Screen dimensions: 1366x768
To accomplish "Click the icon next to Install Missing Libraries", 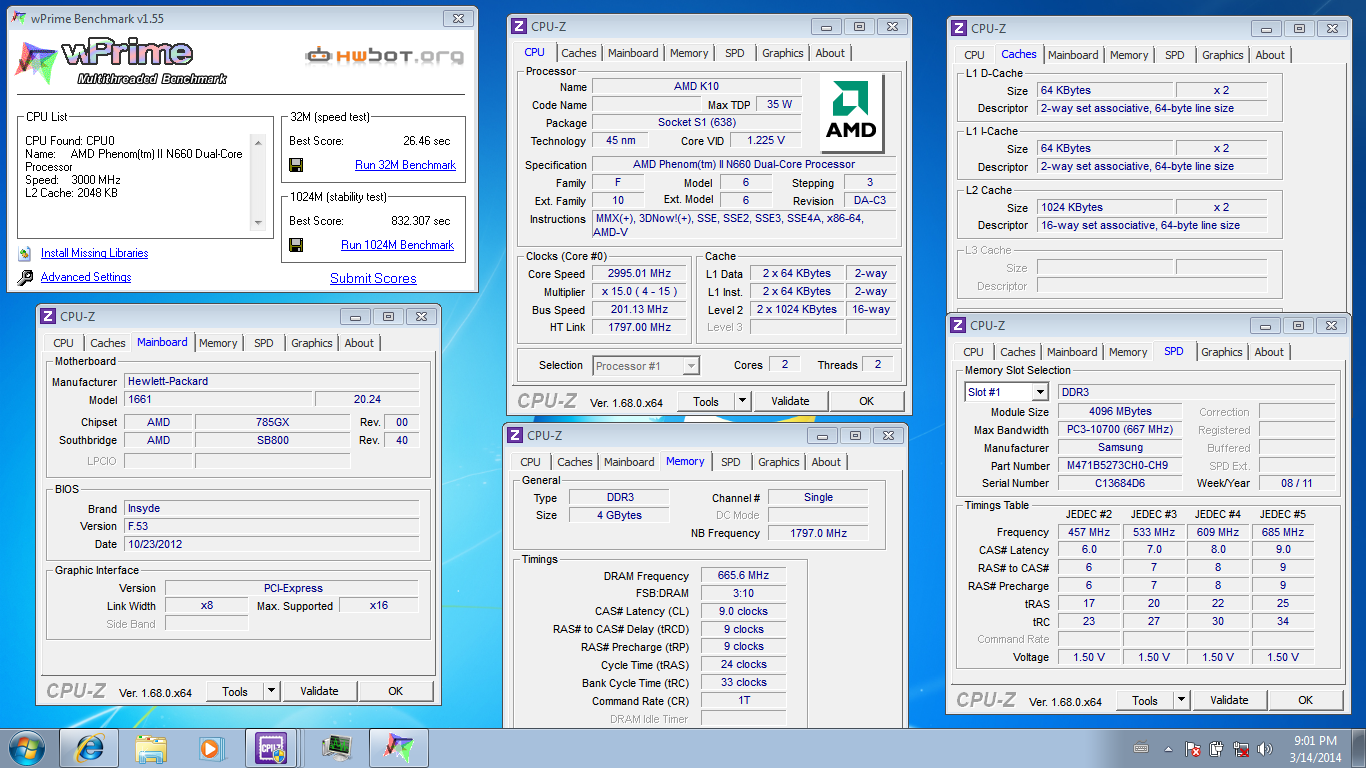I will pos(25,254).
